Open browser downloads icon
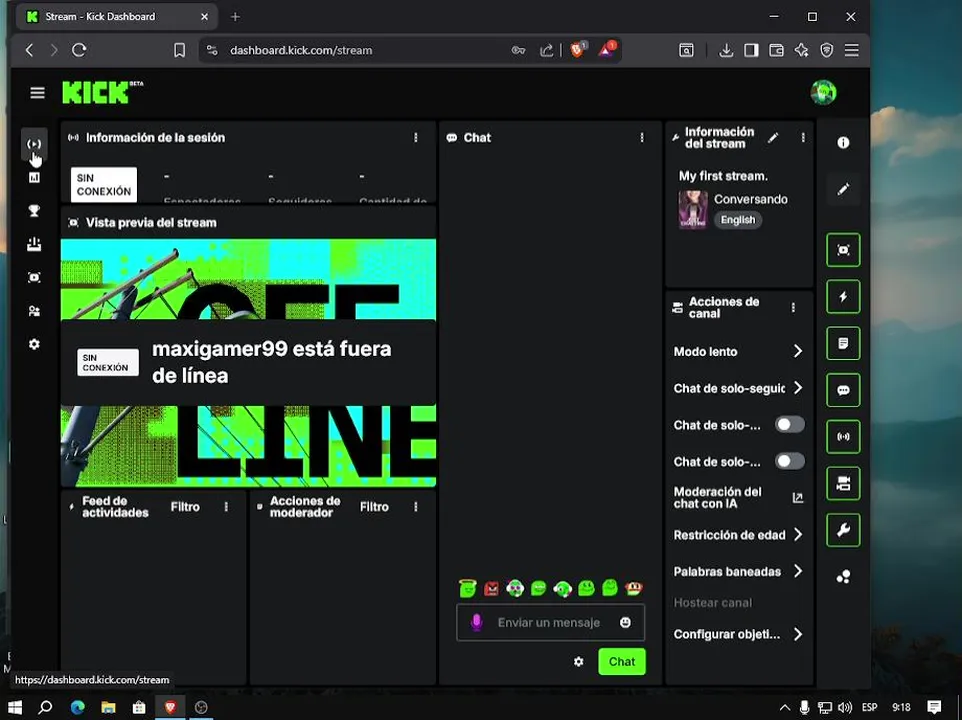 pos(726,50)
